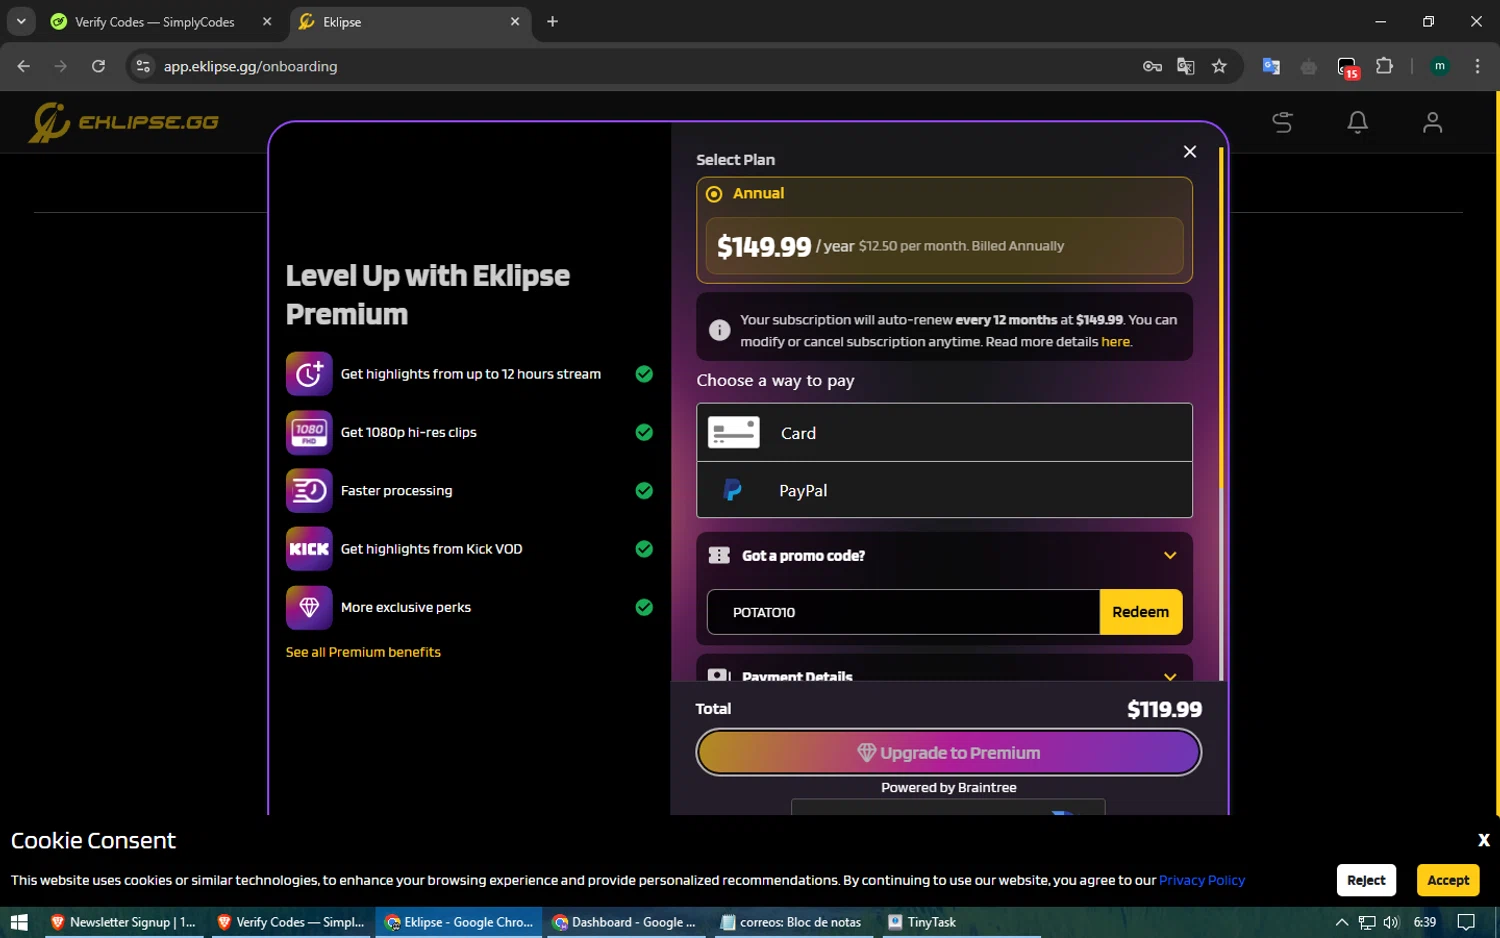The width and height of the screenshot is (1500, 938).
Task: Show hidden system tray icons
Action: pyautogui.click(x=1342, y=922)
